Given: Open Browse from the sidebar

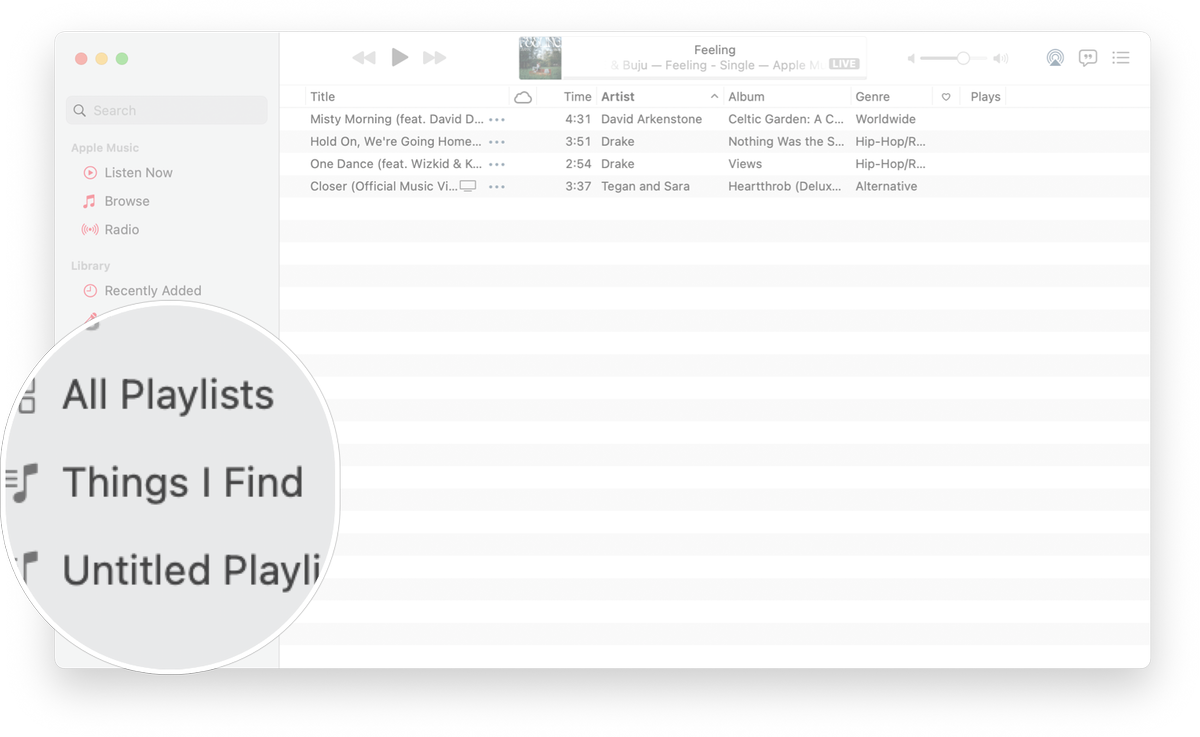Looking at the screenshot, I should tap(126, 201).
